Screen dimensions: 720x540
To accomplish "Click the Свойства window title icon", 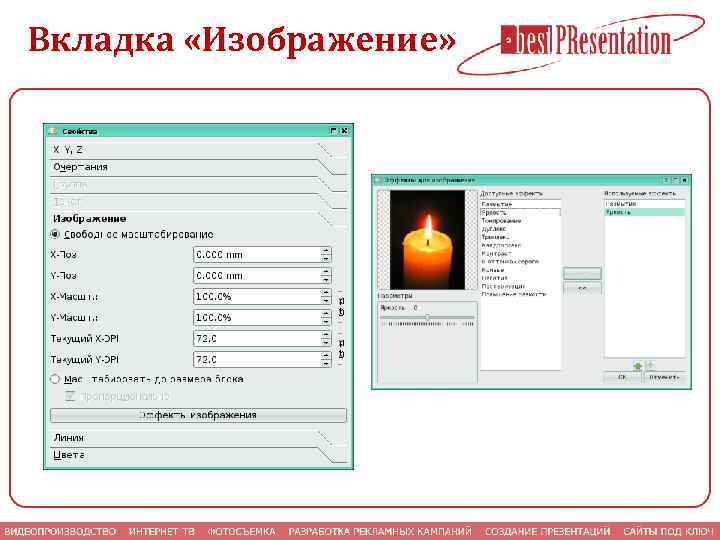I will click(x=52, y=131).
